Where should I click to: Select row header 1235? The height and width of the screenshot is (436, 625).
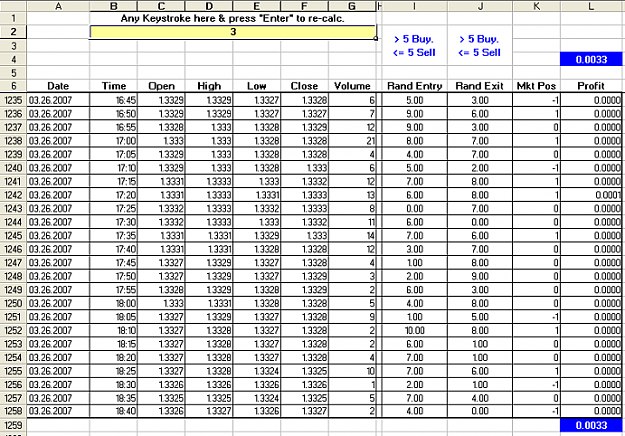13,100
